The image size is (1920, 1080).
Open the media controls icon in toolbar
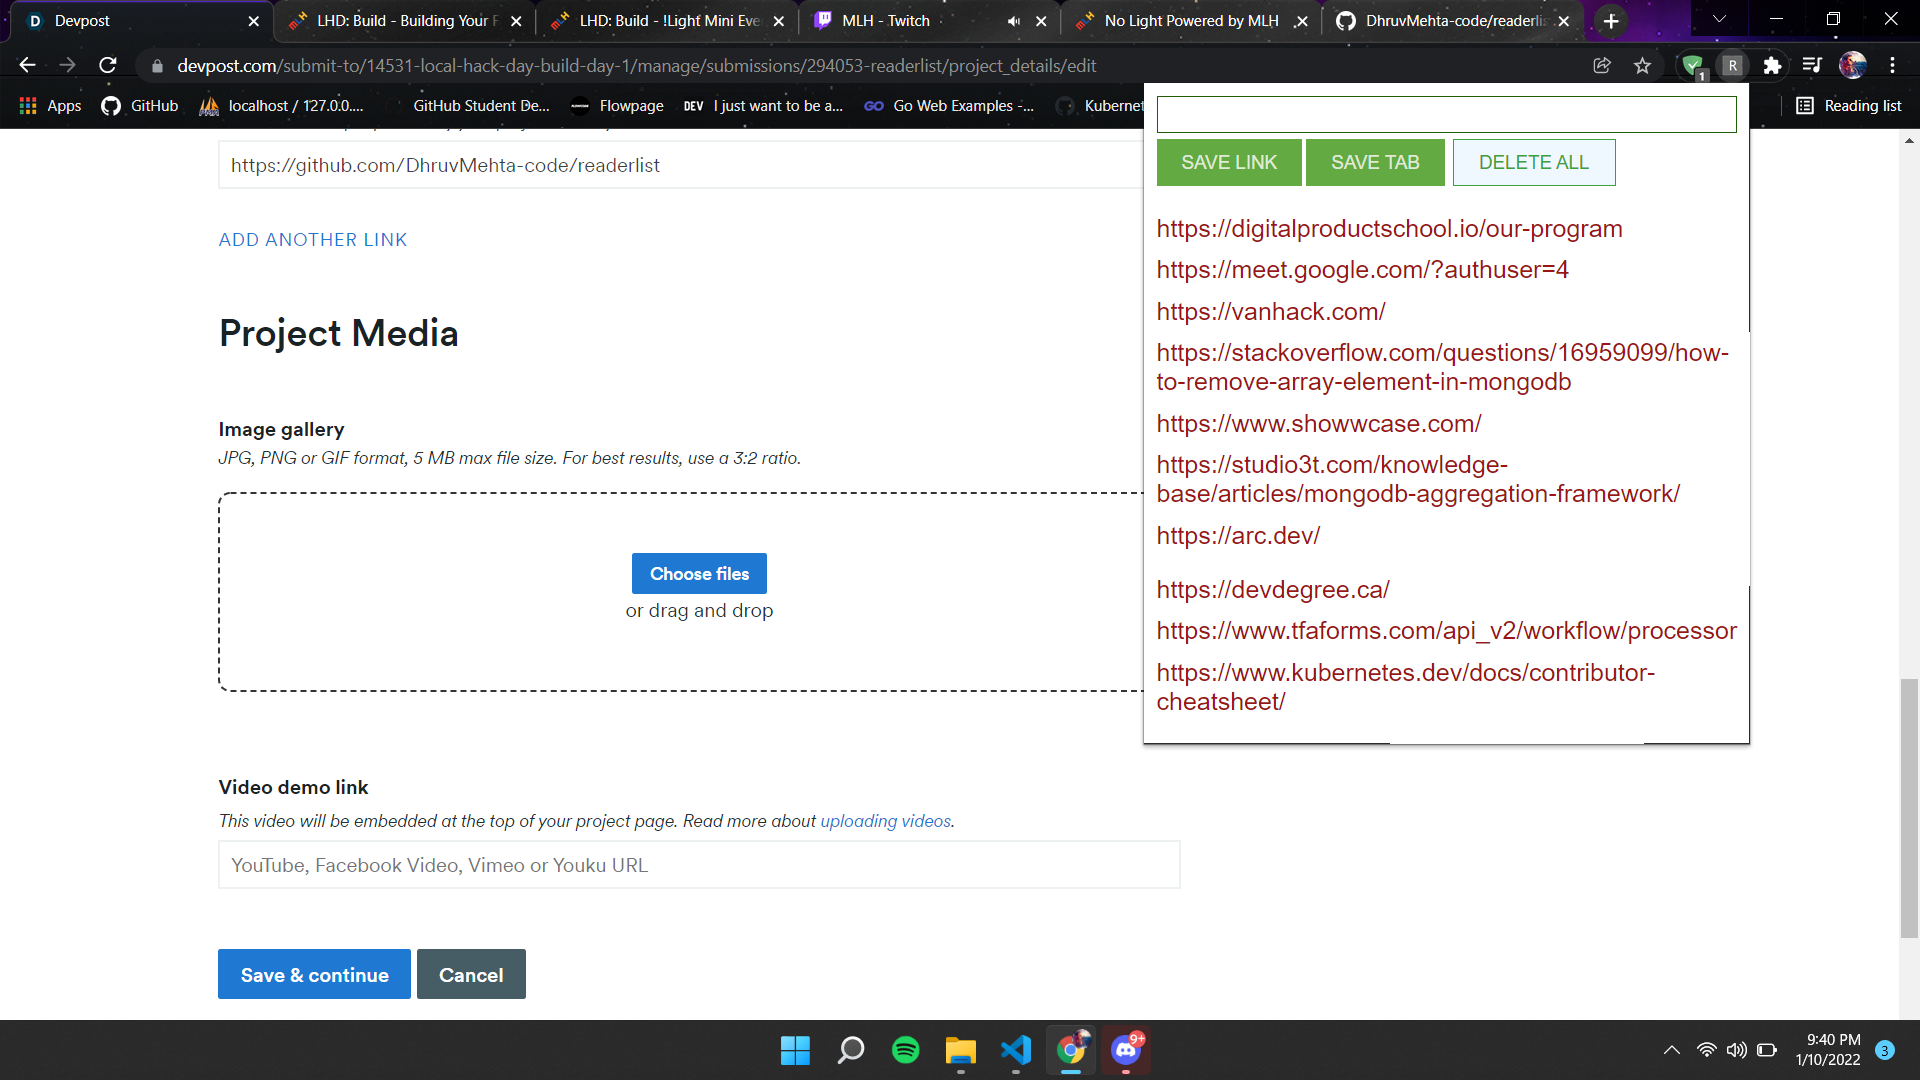(1812, 66)
